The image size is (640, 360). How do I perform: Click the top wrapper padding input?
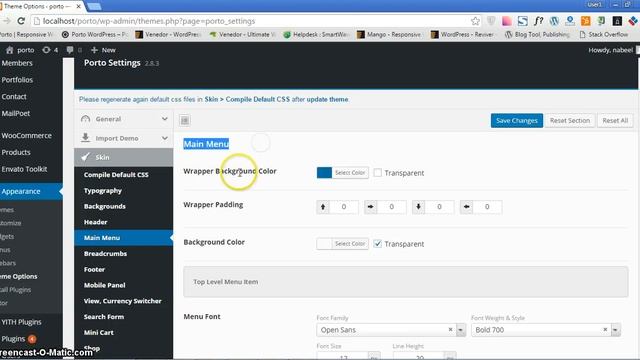344,207
